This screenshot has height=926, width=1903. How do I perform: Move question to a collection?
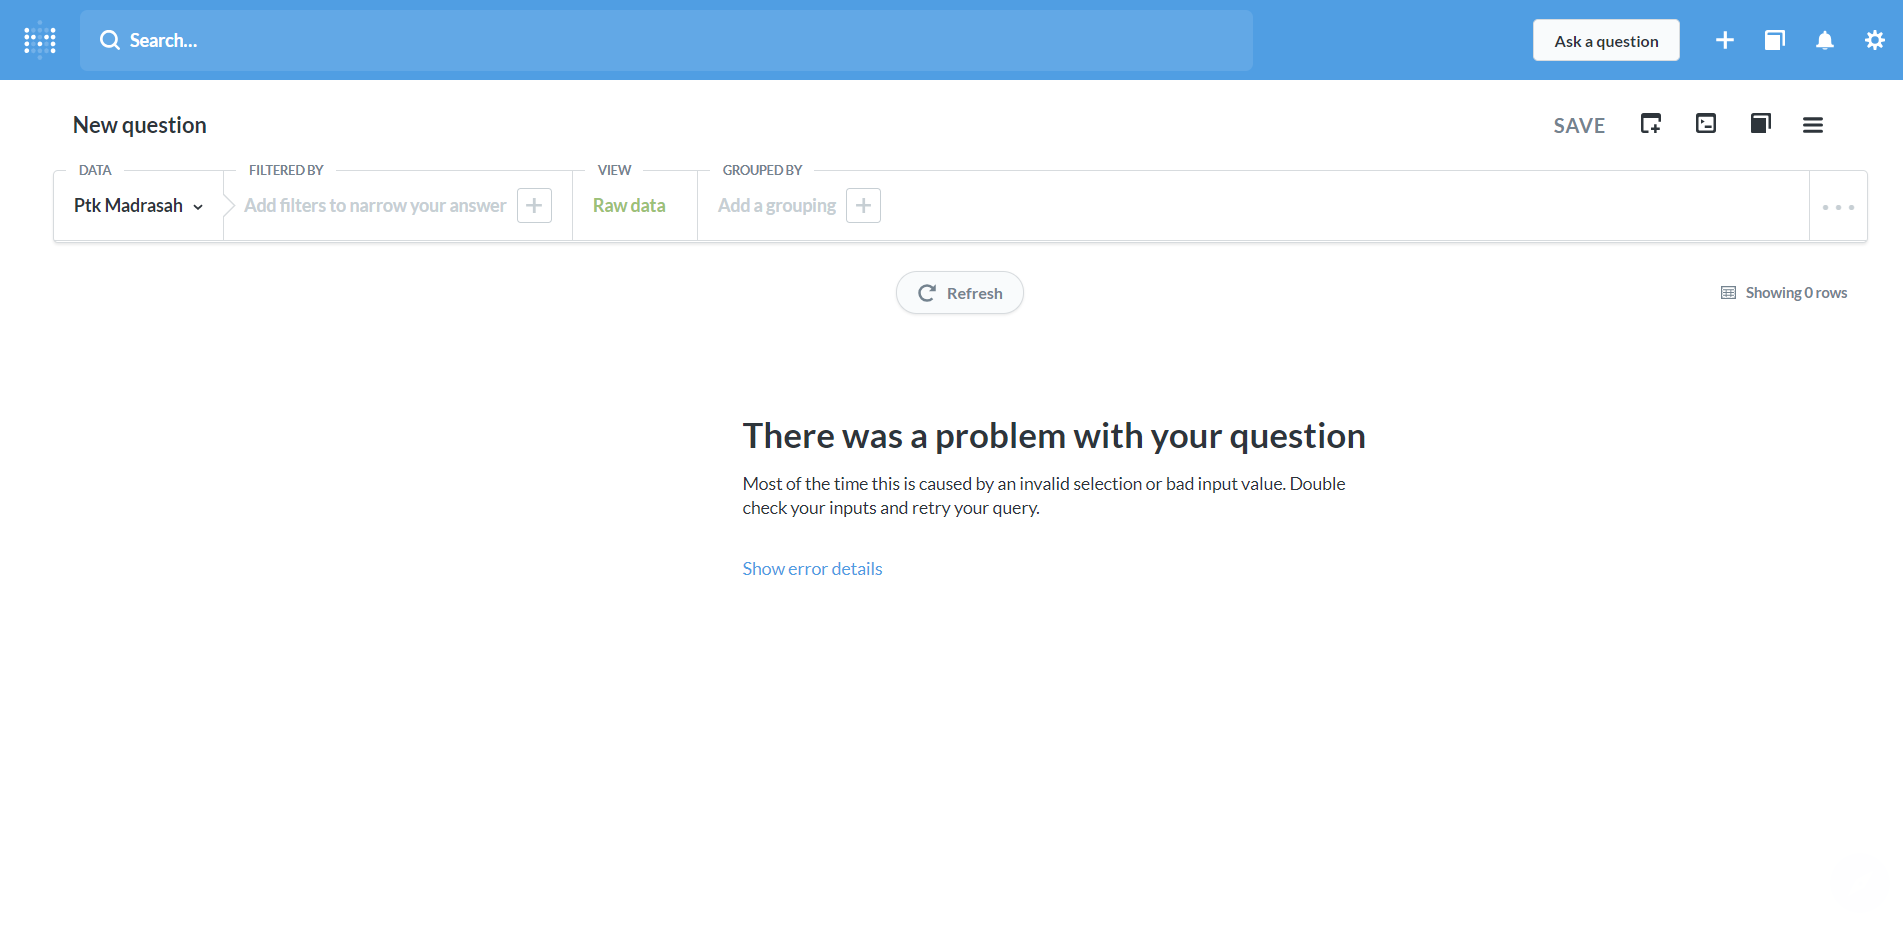pos(1761,123)
